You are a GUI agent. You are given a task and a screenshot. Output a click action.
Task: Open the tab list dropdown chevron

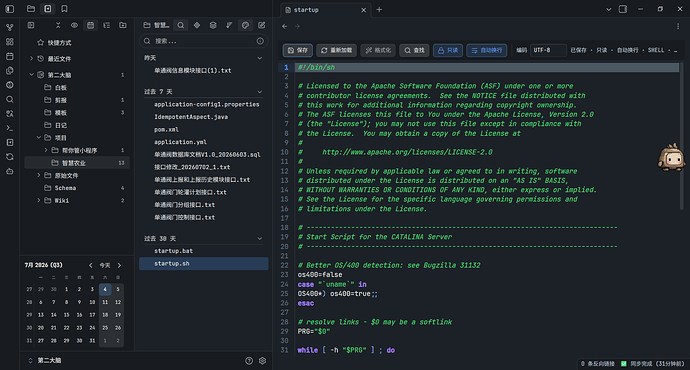tap(609, 9)
